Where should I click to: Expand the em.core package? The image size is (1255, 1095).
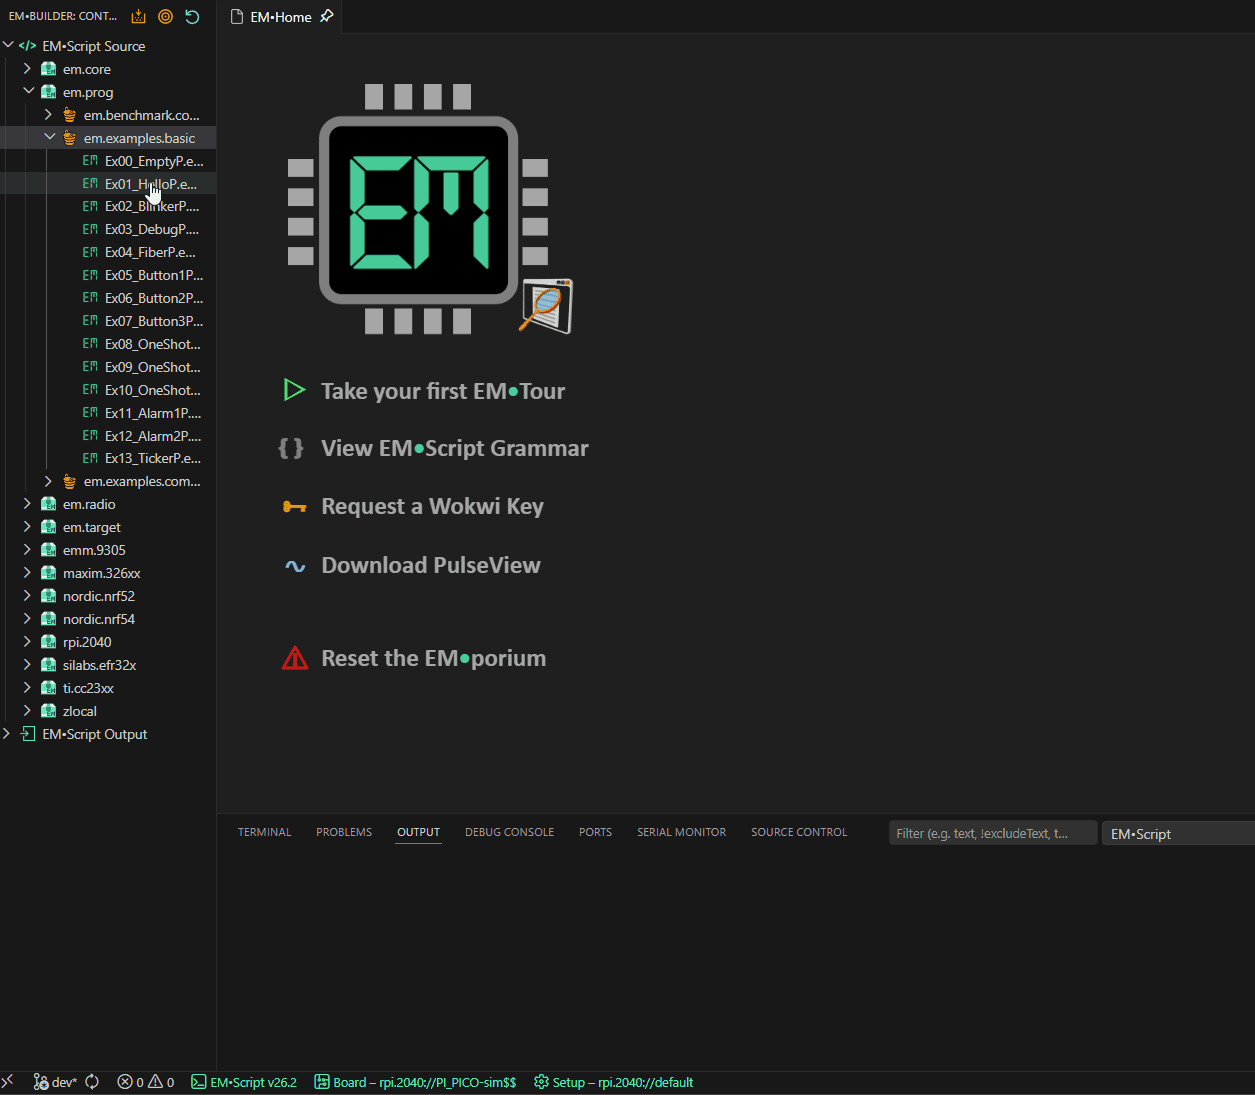click(27, 69)
